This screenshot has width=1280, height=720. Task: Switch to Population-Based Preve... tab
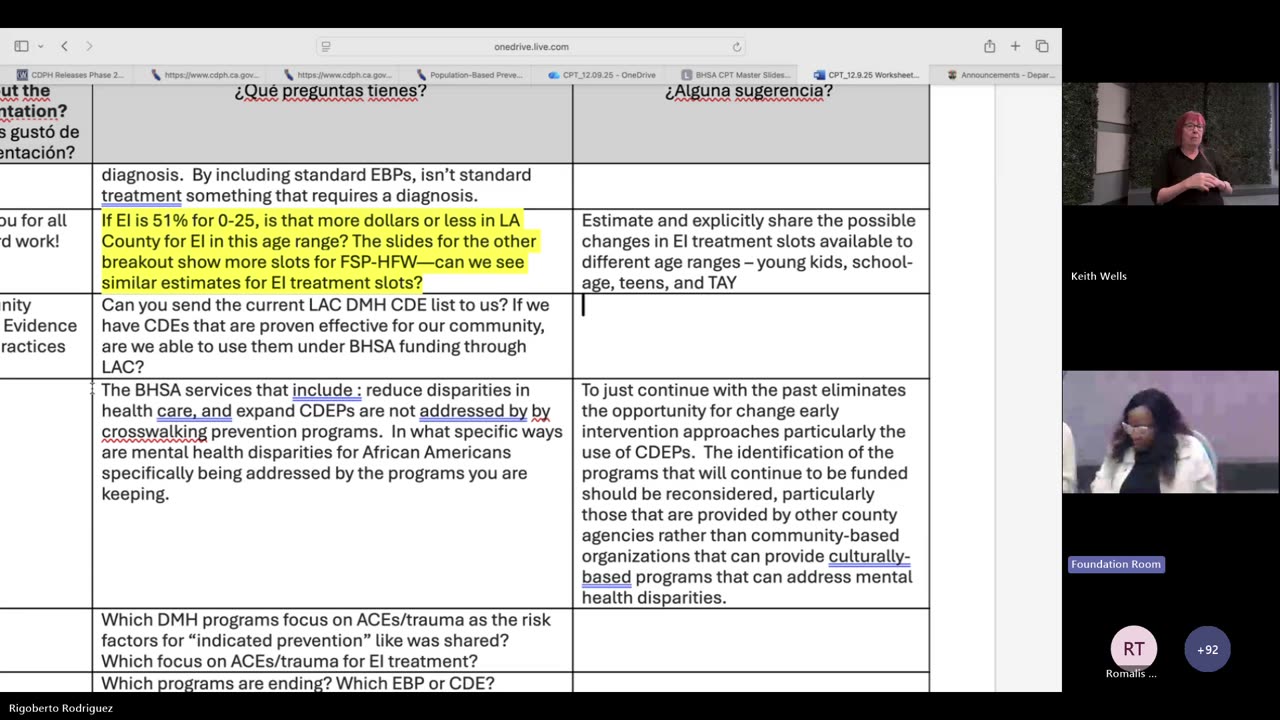(469, 75)
